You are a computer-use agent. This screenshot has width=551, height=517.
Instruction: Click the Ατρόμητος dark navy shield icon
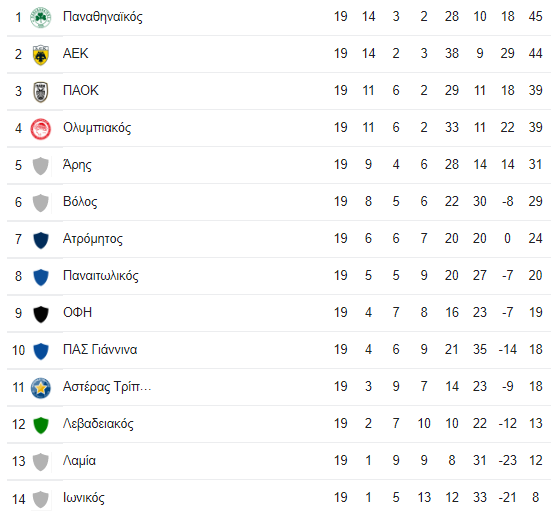click(41, 240)
